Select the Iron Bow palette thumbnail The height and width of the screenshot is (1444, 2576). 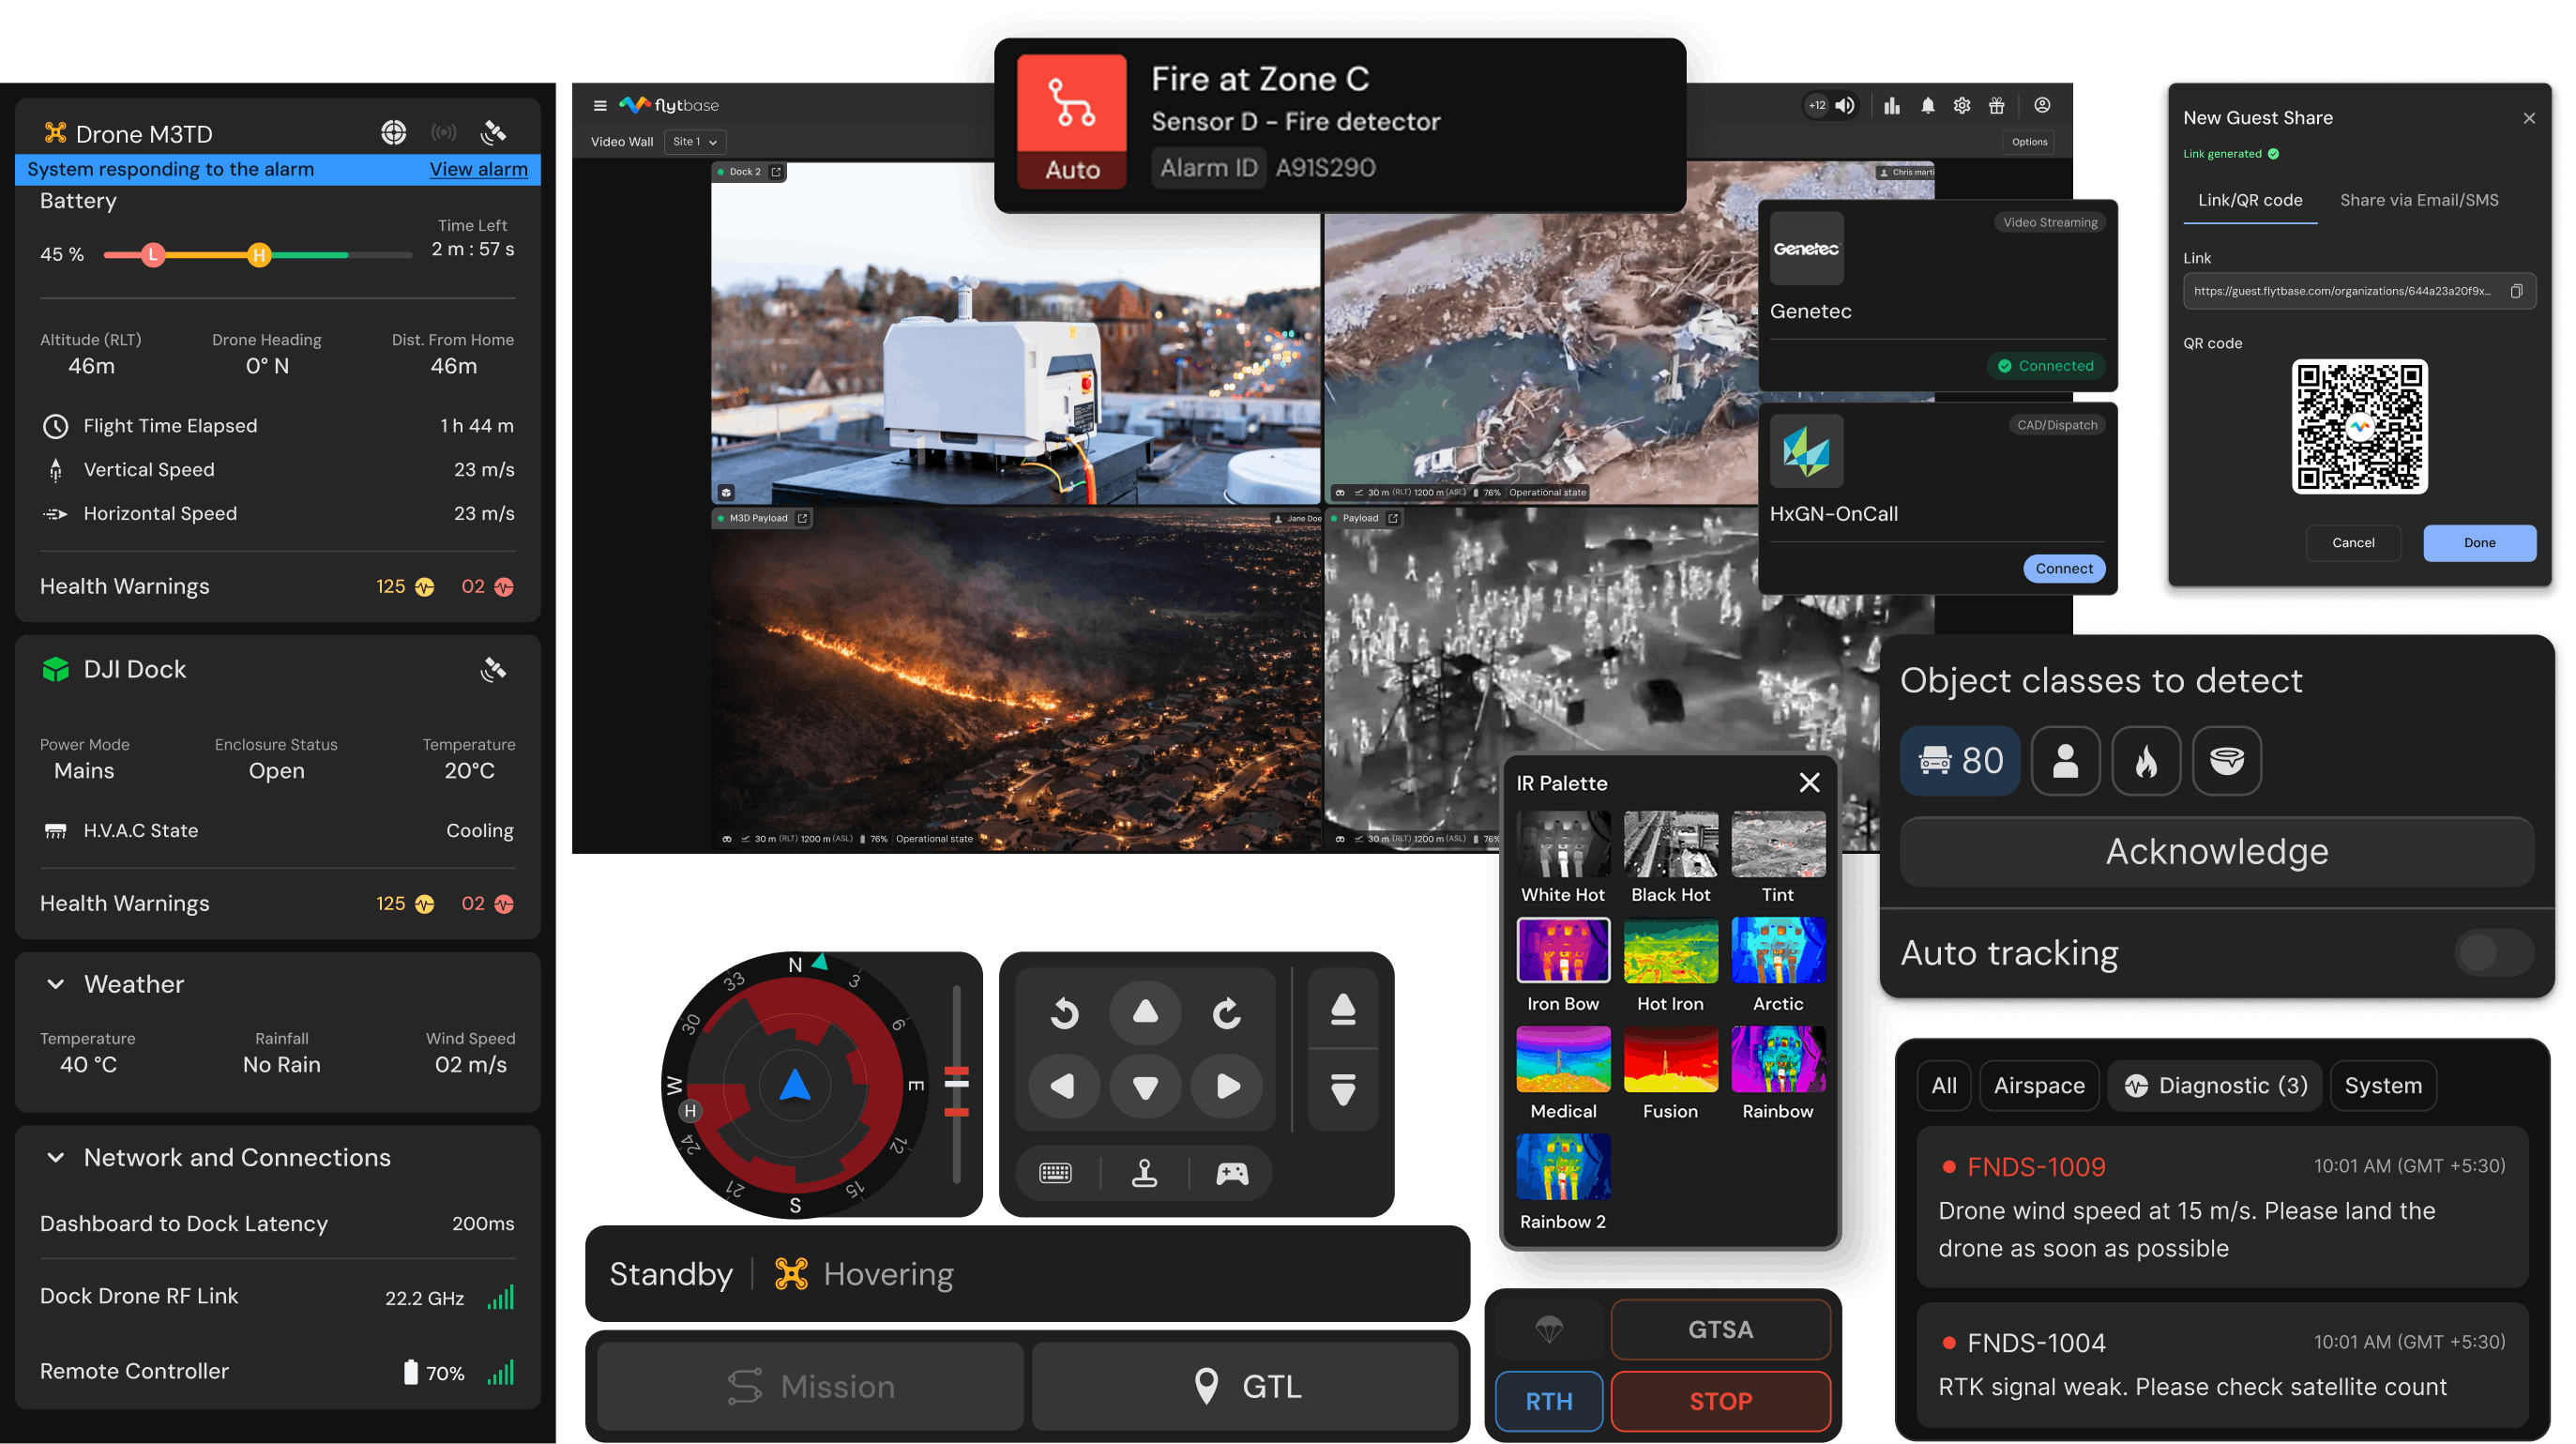point(1562,951)
